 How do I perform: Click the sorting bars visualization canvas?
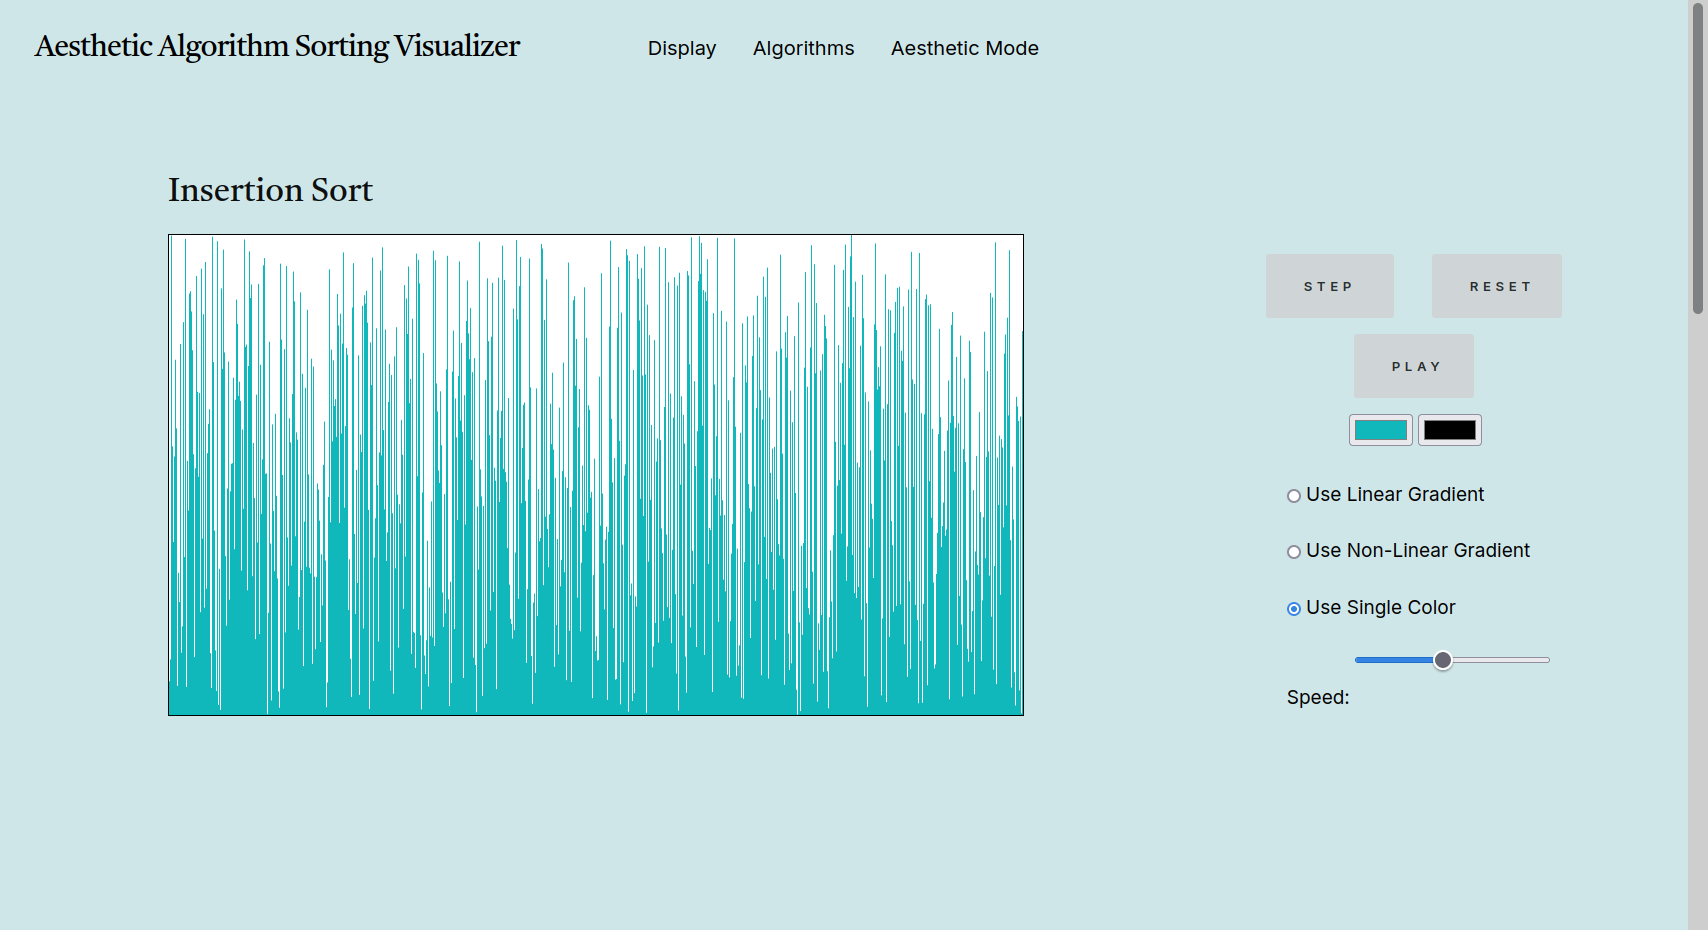pyautogui.click(x=596, y=475)
